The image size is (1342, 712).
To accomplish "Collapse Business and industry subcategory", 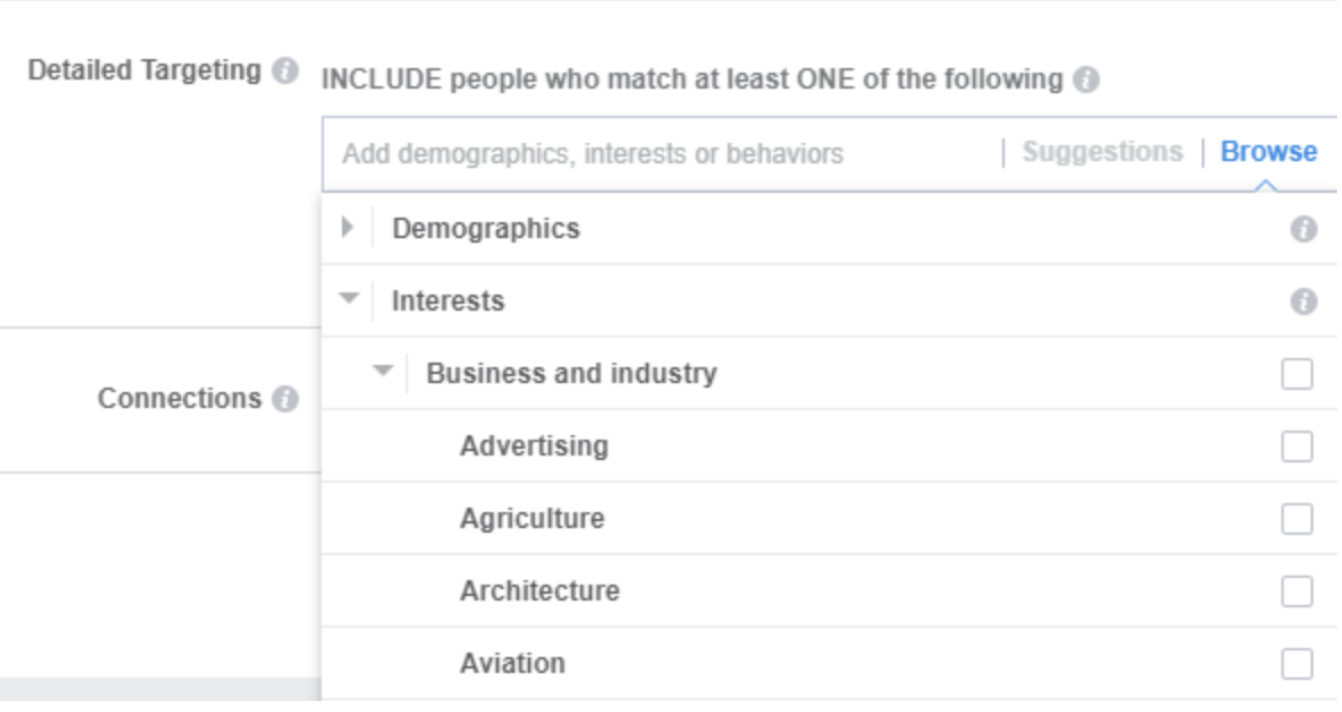I will click(383, 371).
